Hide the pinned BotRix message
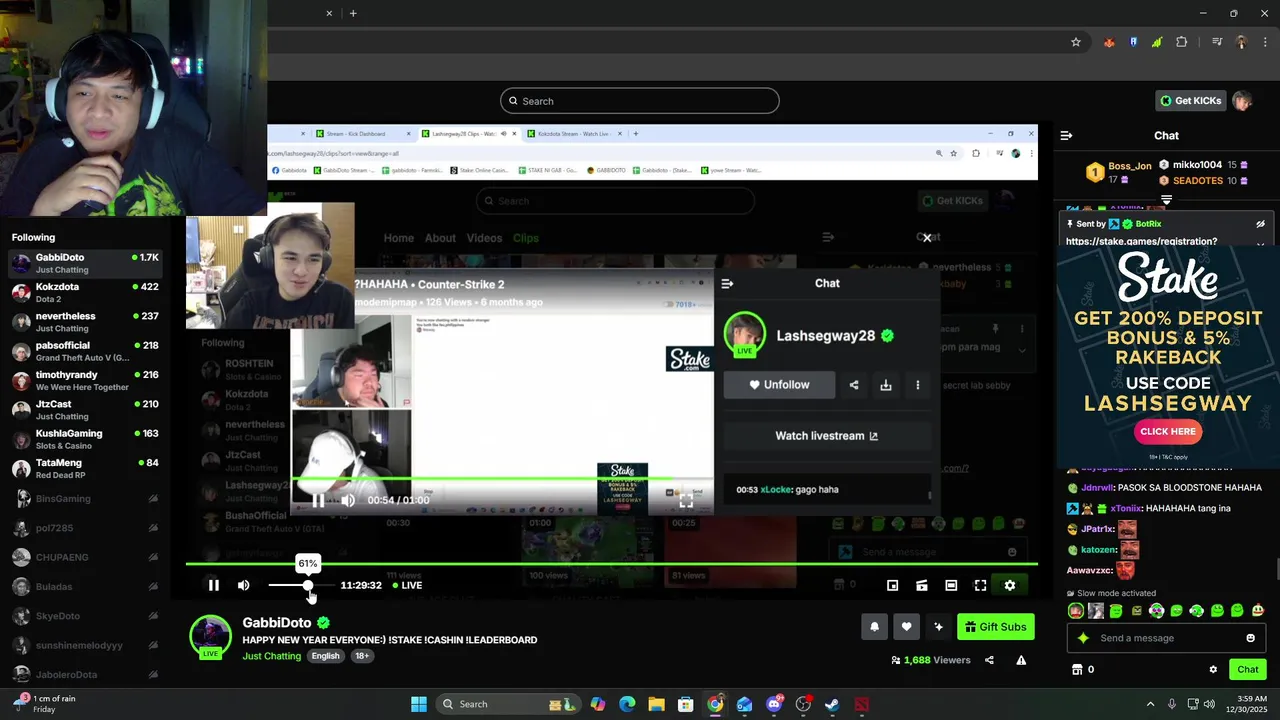1280x720 pixels. (x=1260, y=224)
